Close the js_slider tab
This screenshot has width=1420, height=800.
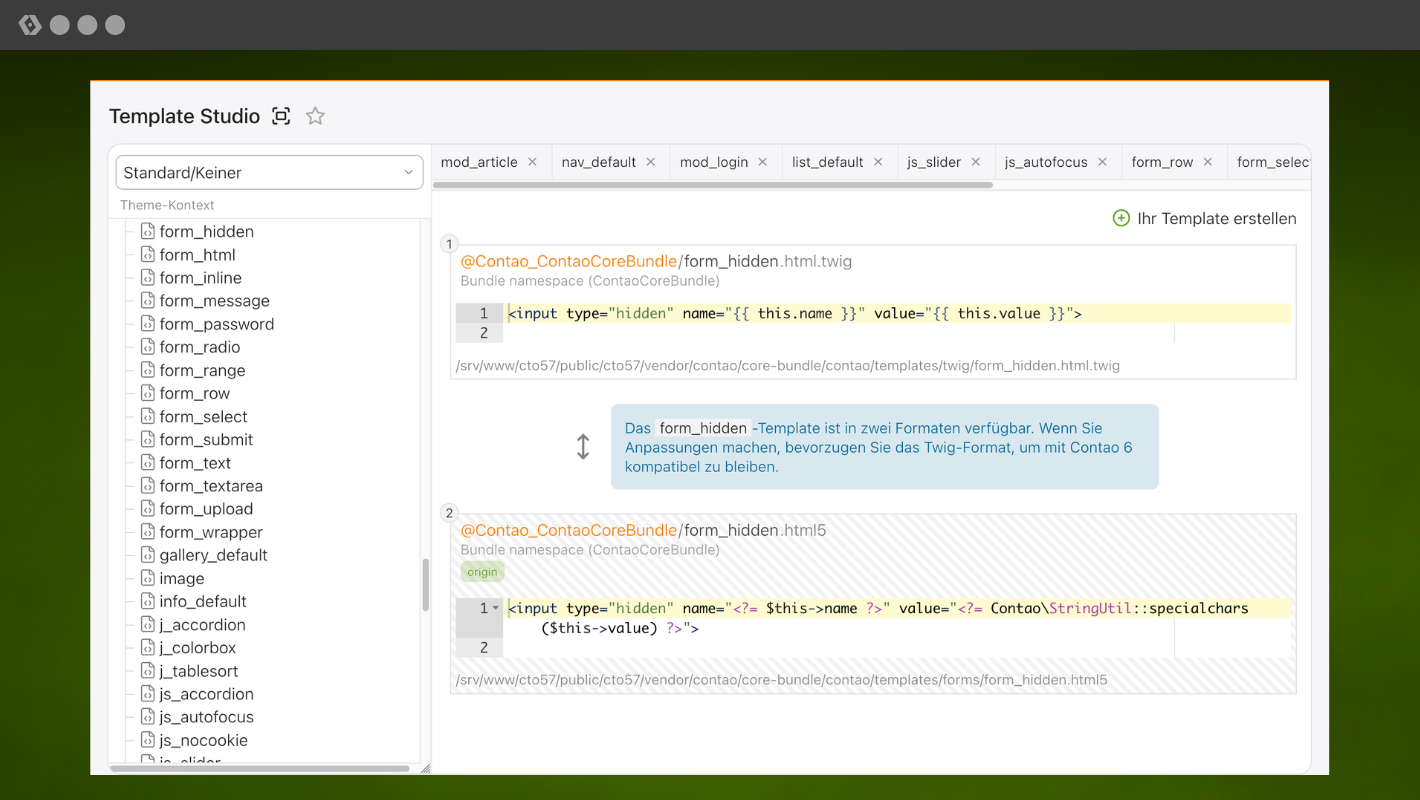click(x=975, y=162)
